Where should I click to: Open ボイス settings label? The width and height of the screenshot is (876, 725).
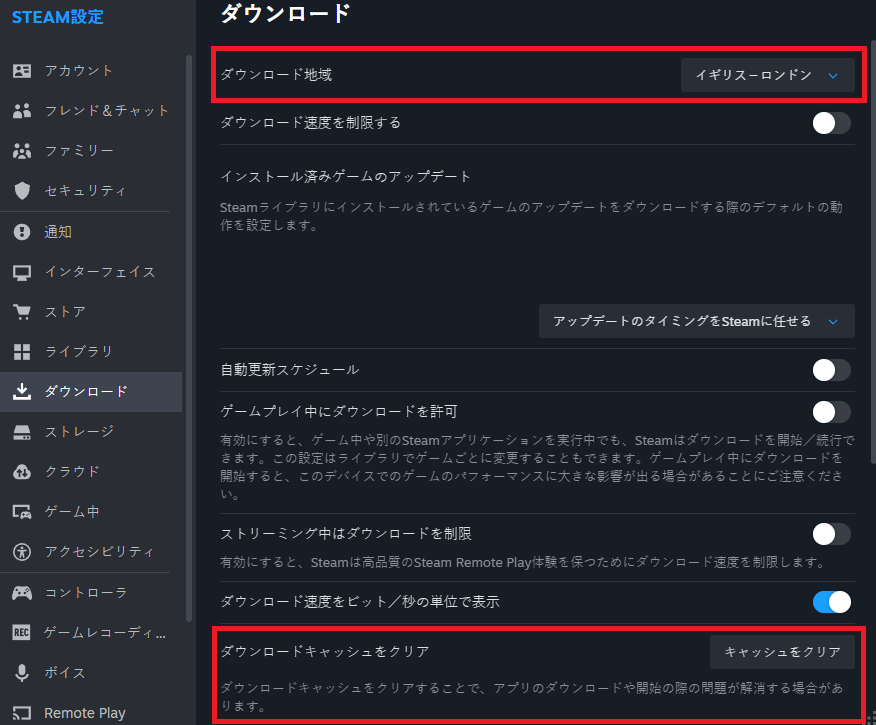pos(65,672)
